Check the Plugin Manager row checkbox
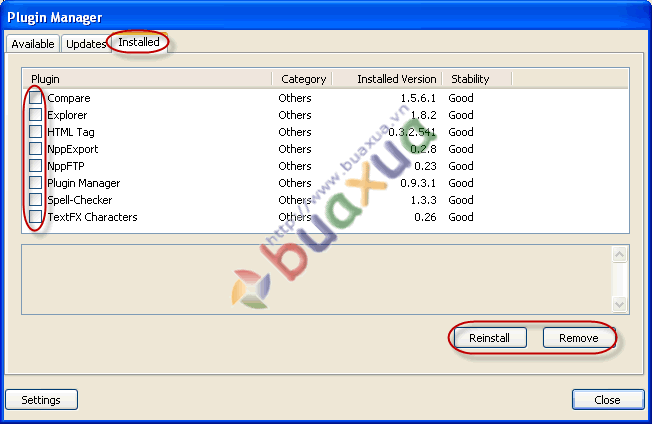 tap(35, 183)
